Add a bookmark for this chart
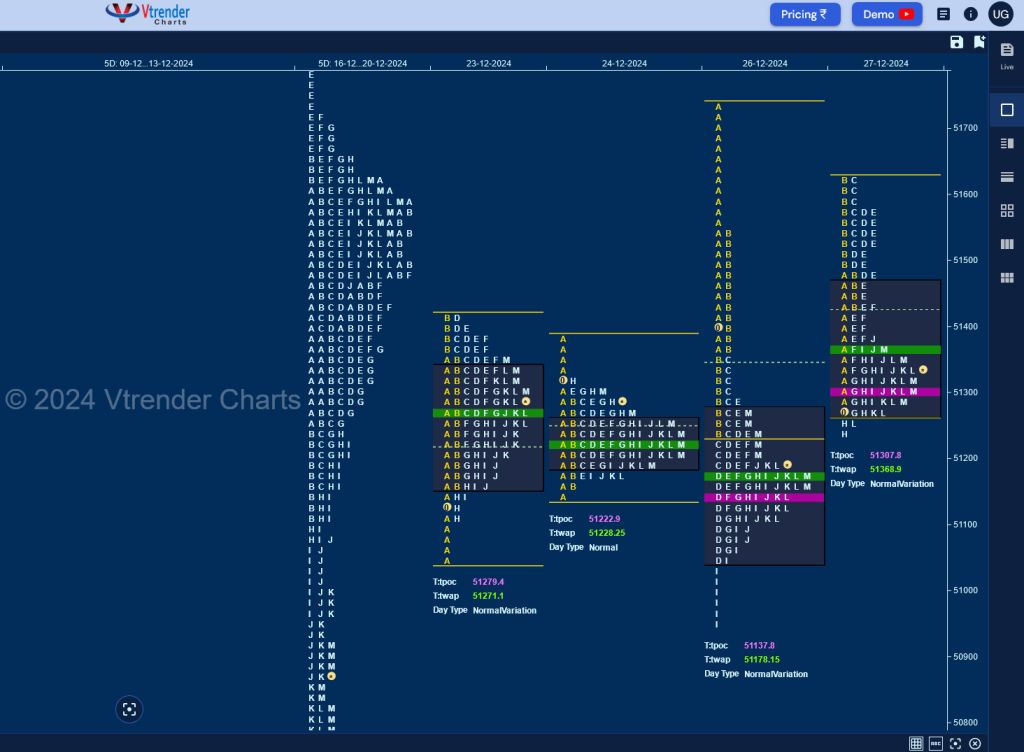Viewport: 1024px width, 752px height. (979, 42)
